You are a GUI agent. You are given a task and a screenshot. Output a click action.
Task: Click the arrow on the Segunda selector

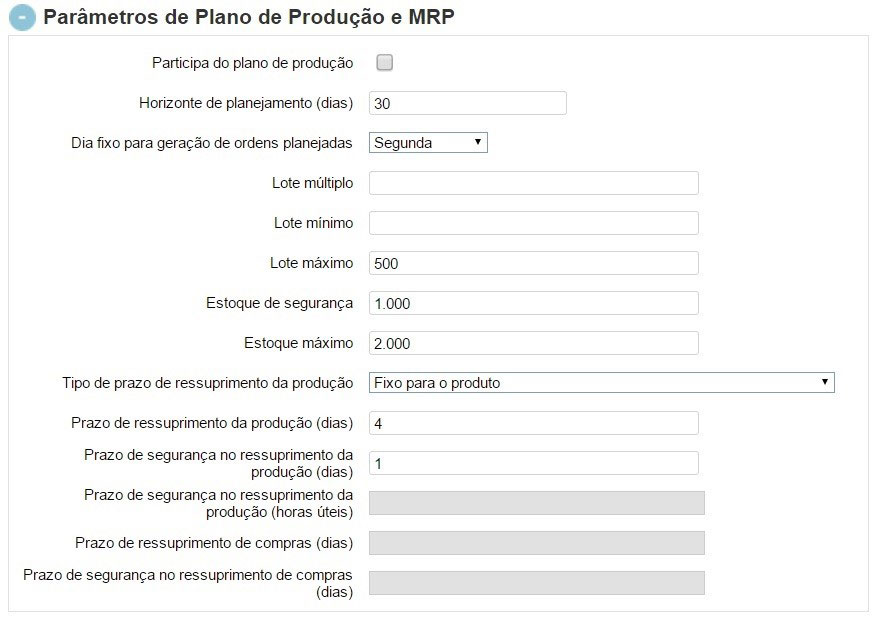coord(479,142)
